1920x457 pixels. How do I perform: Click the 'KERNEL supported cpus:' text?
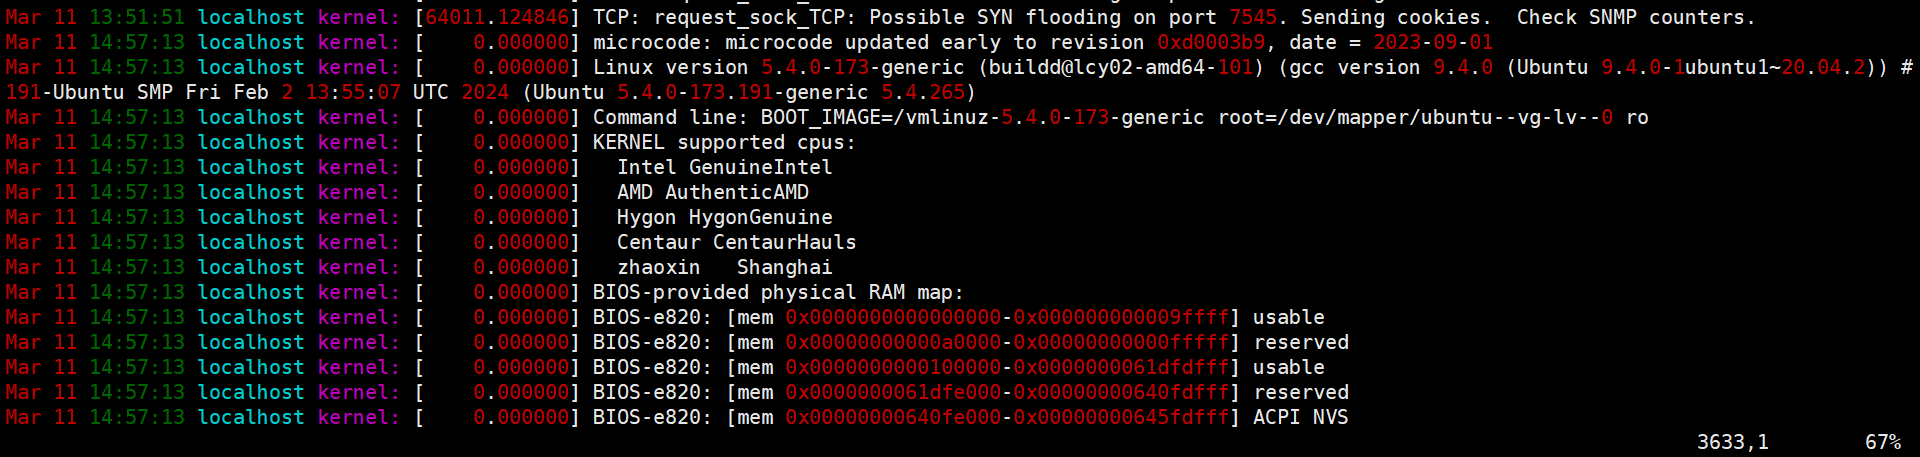[724, 142]
